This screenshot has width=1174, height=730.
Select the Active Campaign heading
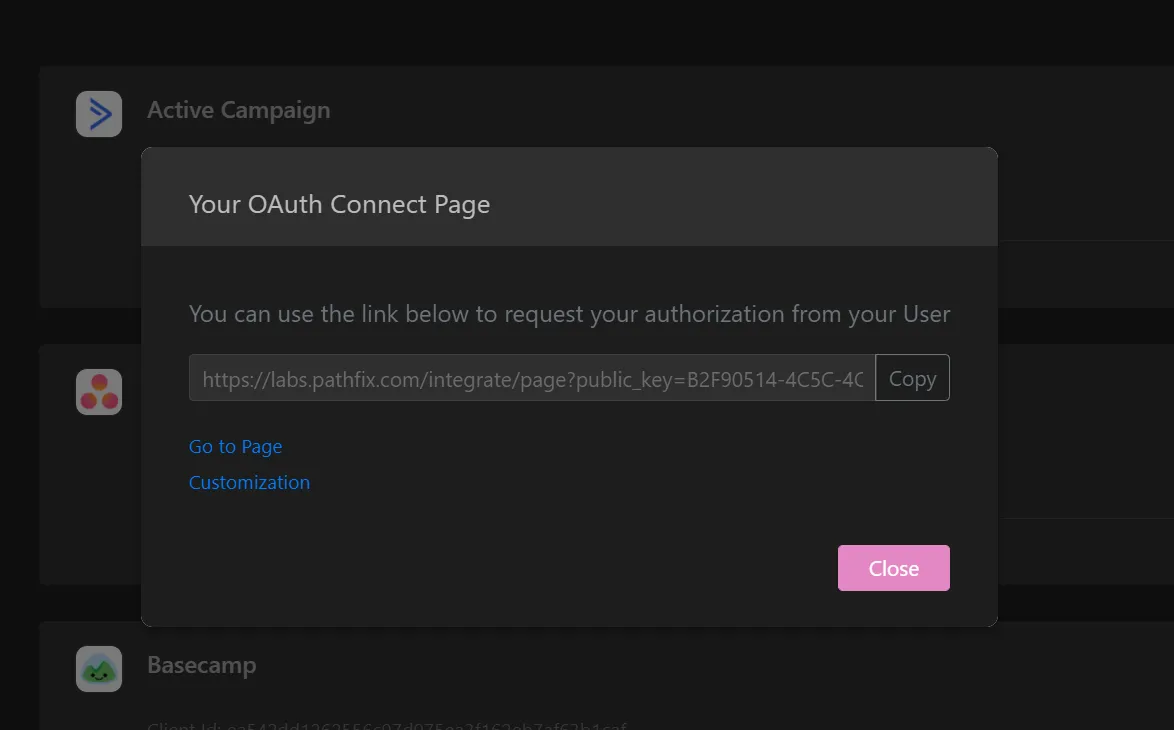coord(238,110)
